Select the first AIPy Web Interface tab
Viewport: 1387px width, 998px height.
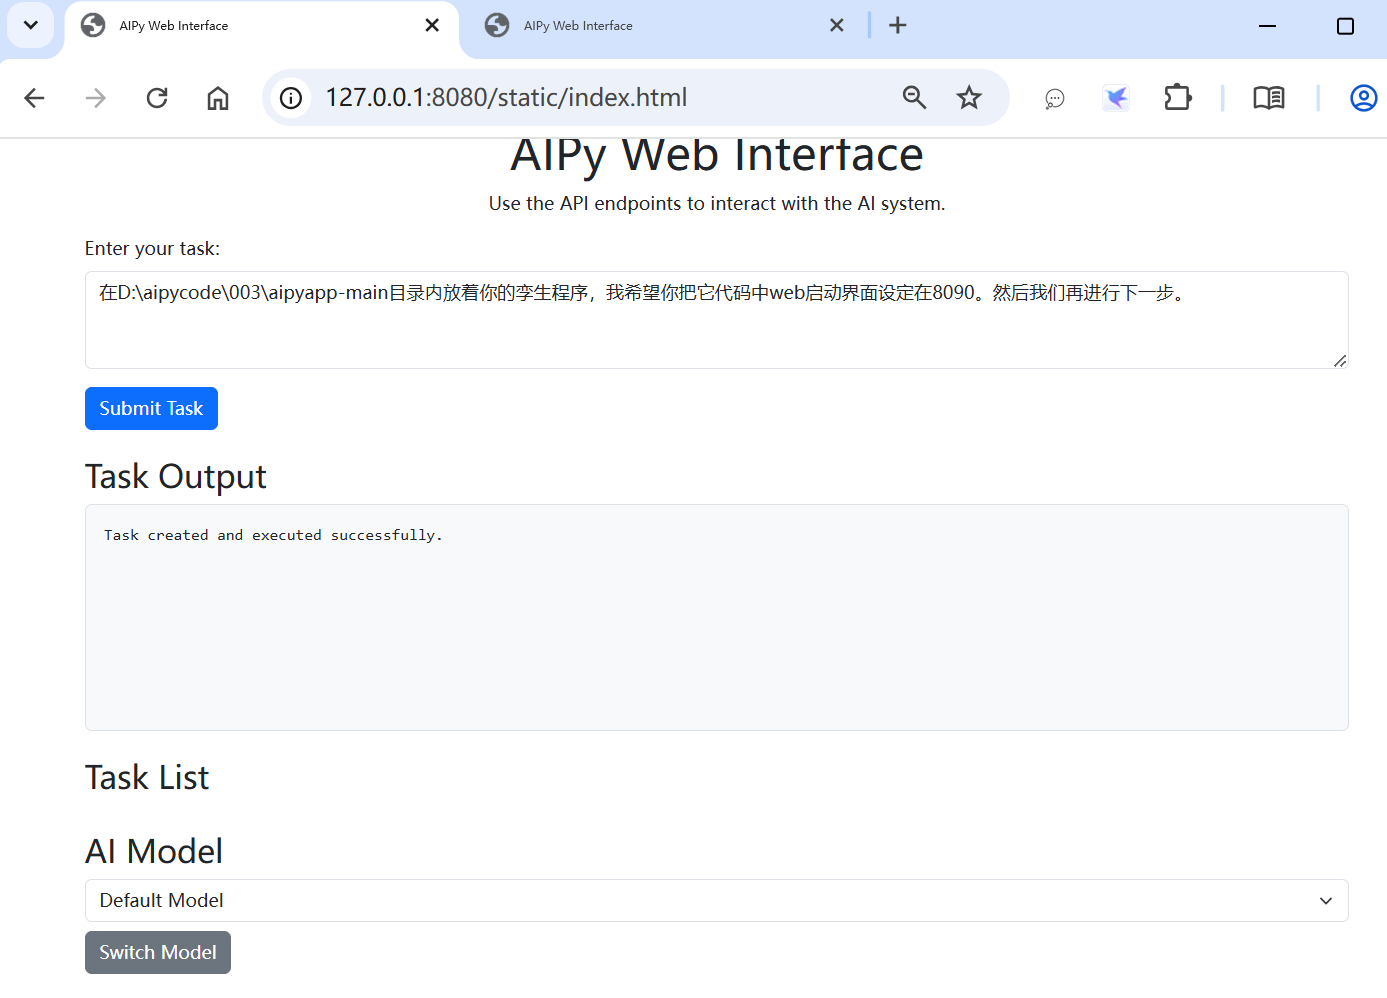point(262,26)
